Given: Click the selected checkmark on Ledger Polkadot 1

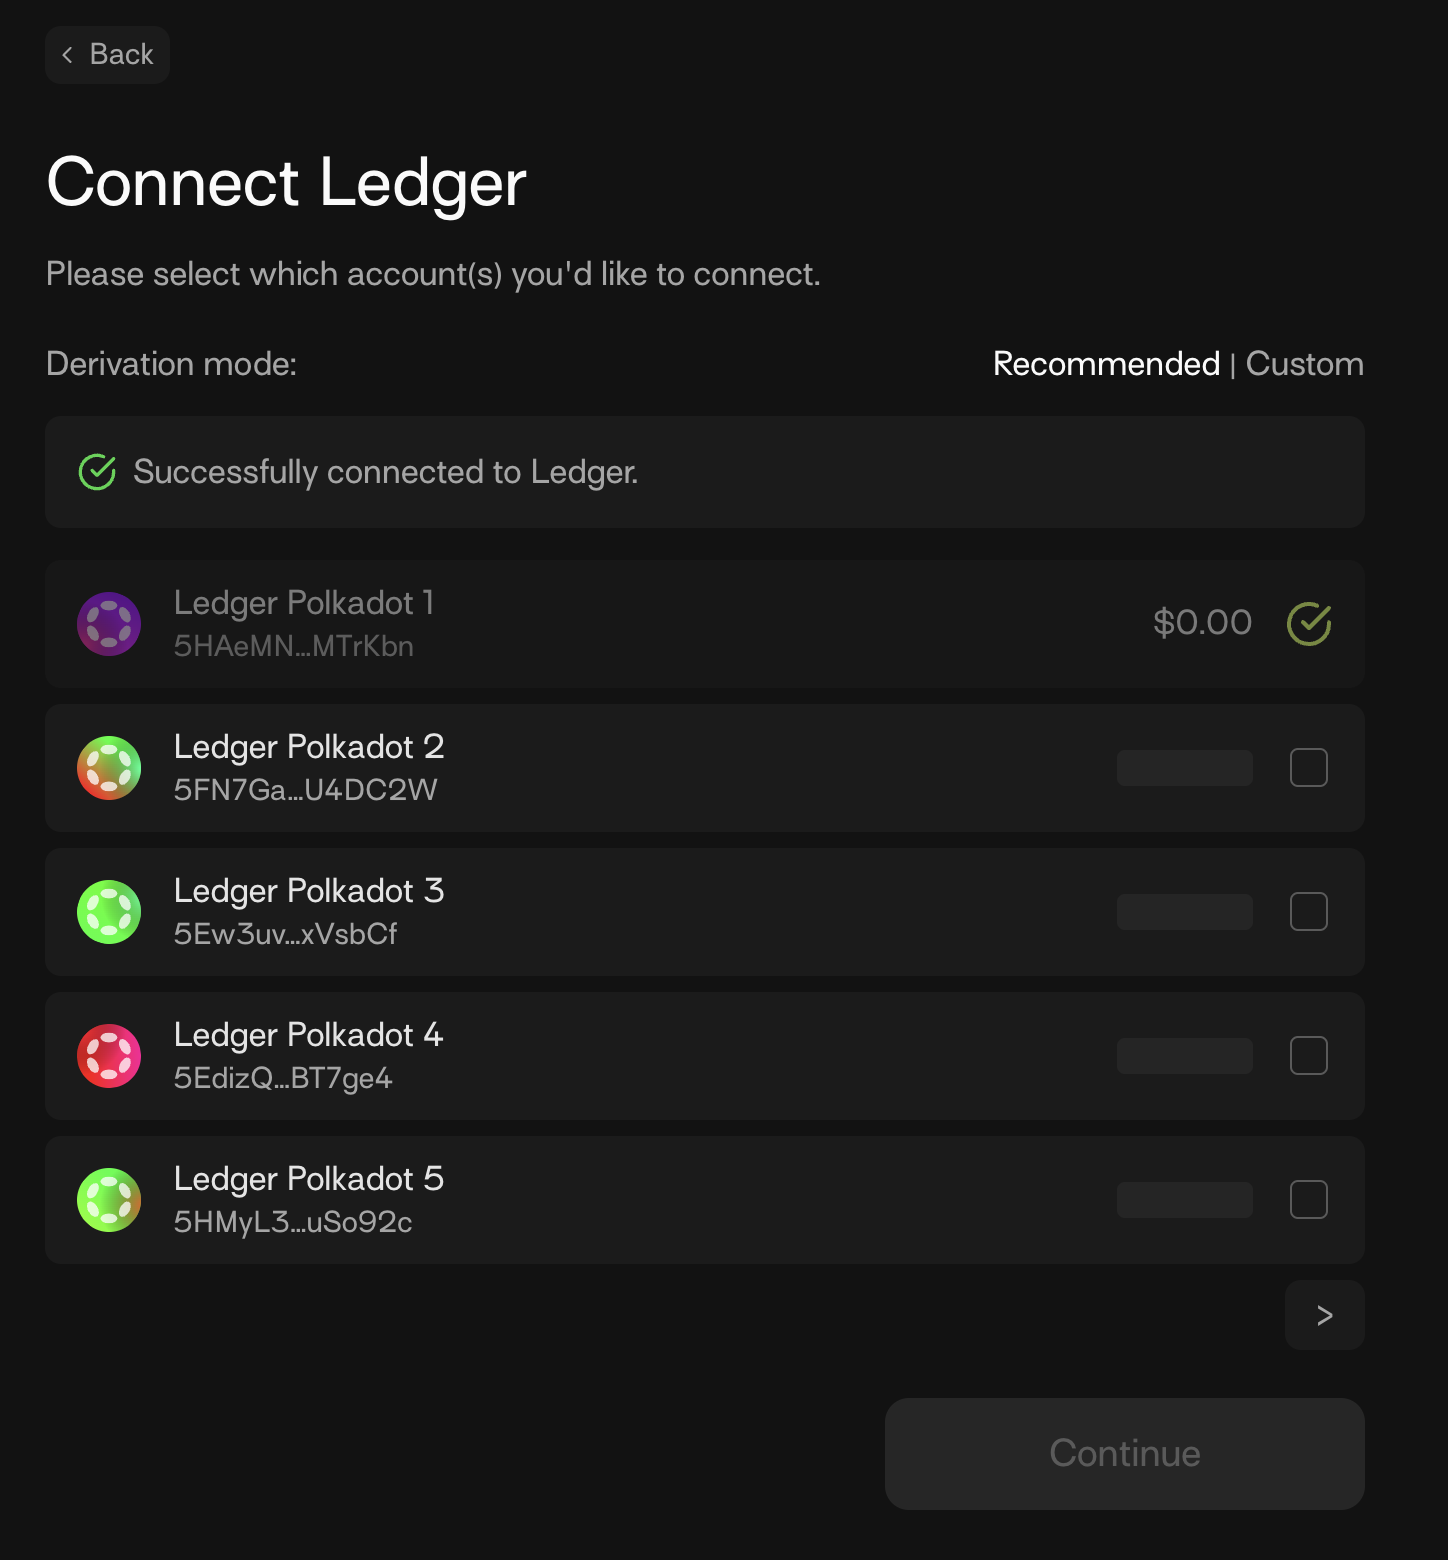Looking at the screenshot, I should point(1309,623).
